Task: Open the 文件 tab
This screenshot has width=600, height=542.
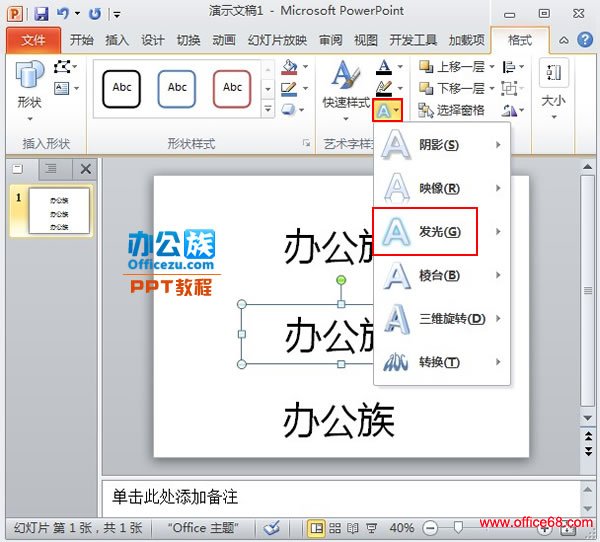Action: pyautogui.click(x=33, y=40)
